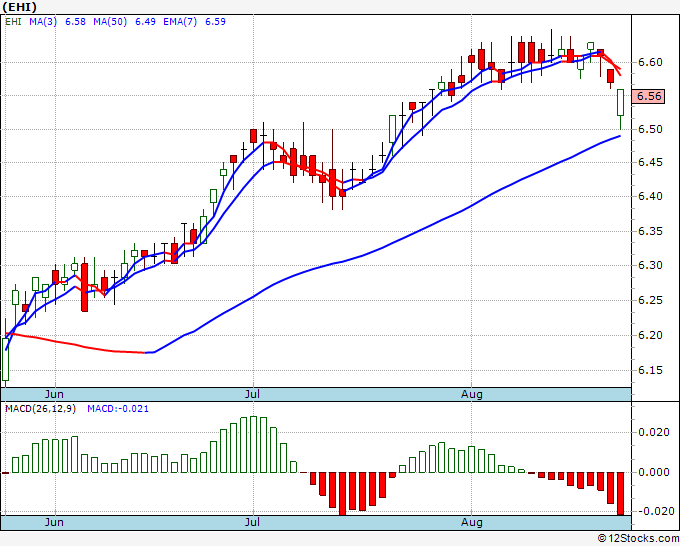Click the EMA(7) value 6.59
Image resolution: width=680 pixels, height=546 pixels.
click(x=215, y=22)
